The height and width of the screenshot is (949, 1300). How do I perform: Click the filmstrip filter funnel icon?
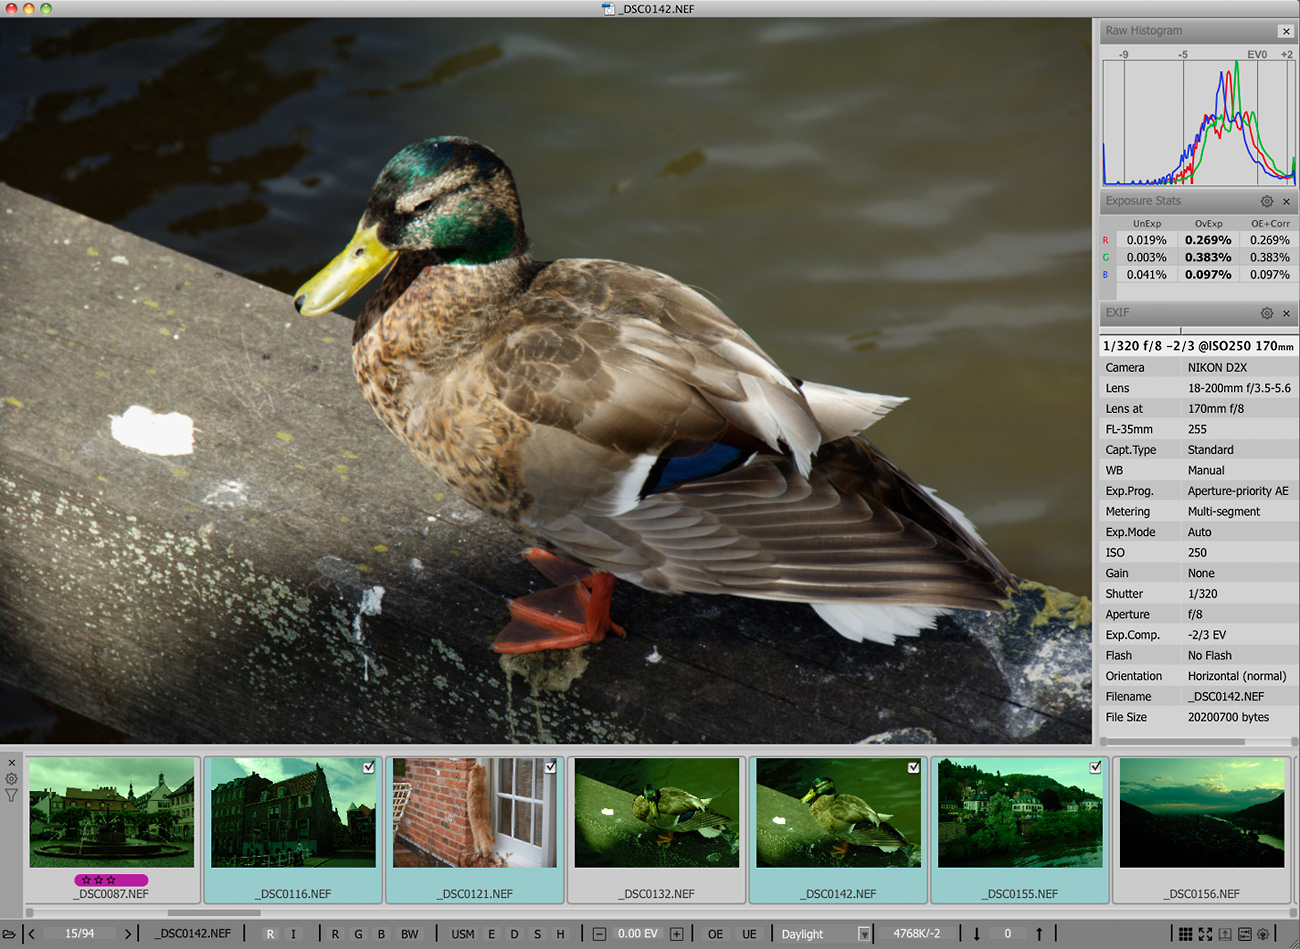pos(11,796)
